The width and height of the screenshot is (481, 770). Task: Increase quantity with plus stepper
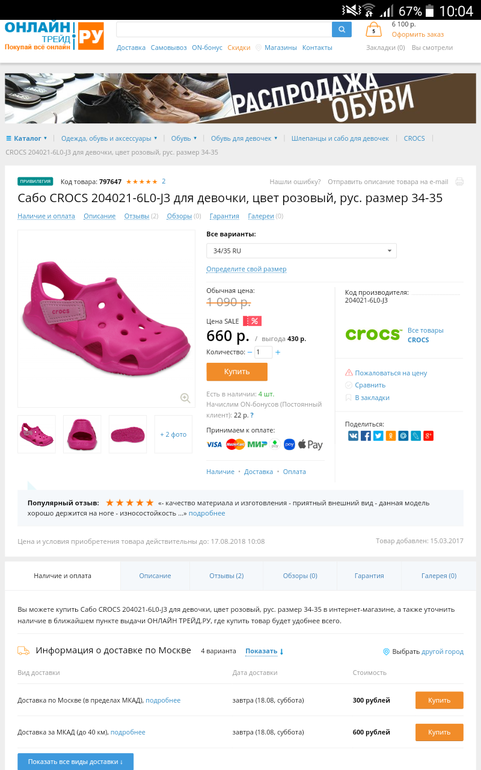[278, 352]
